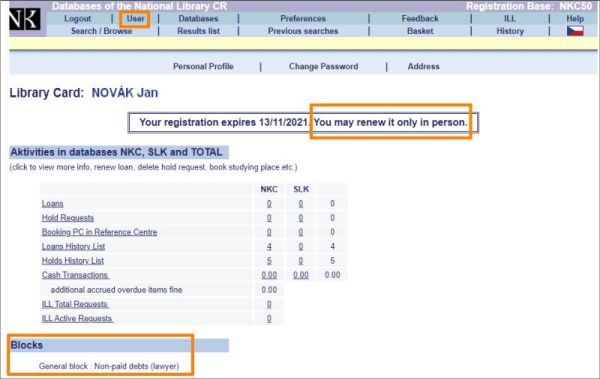Go to Preferences

[303, 18]
